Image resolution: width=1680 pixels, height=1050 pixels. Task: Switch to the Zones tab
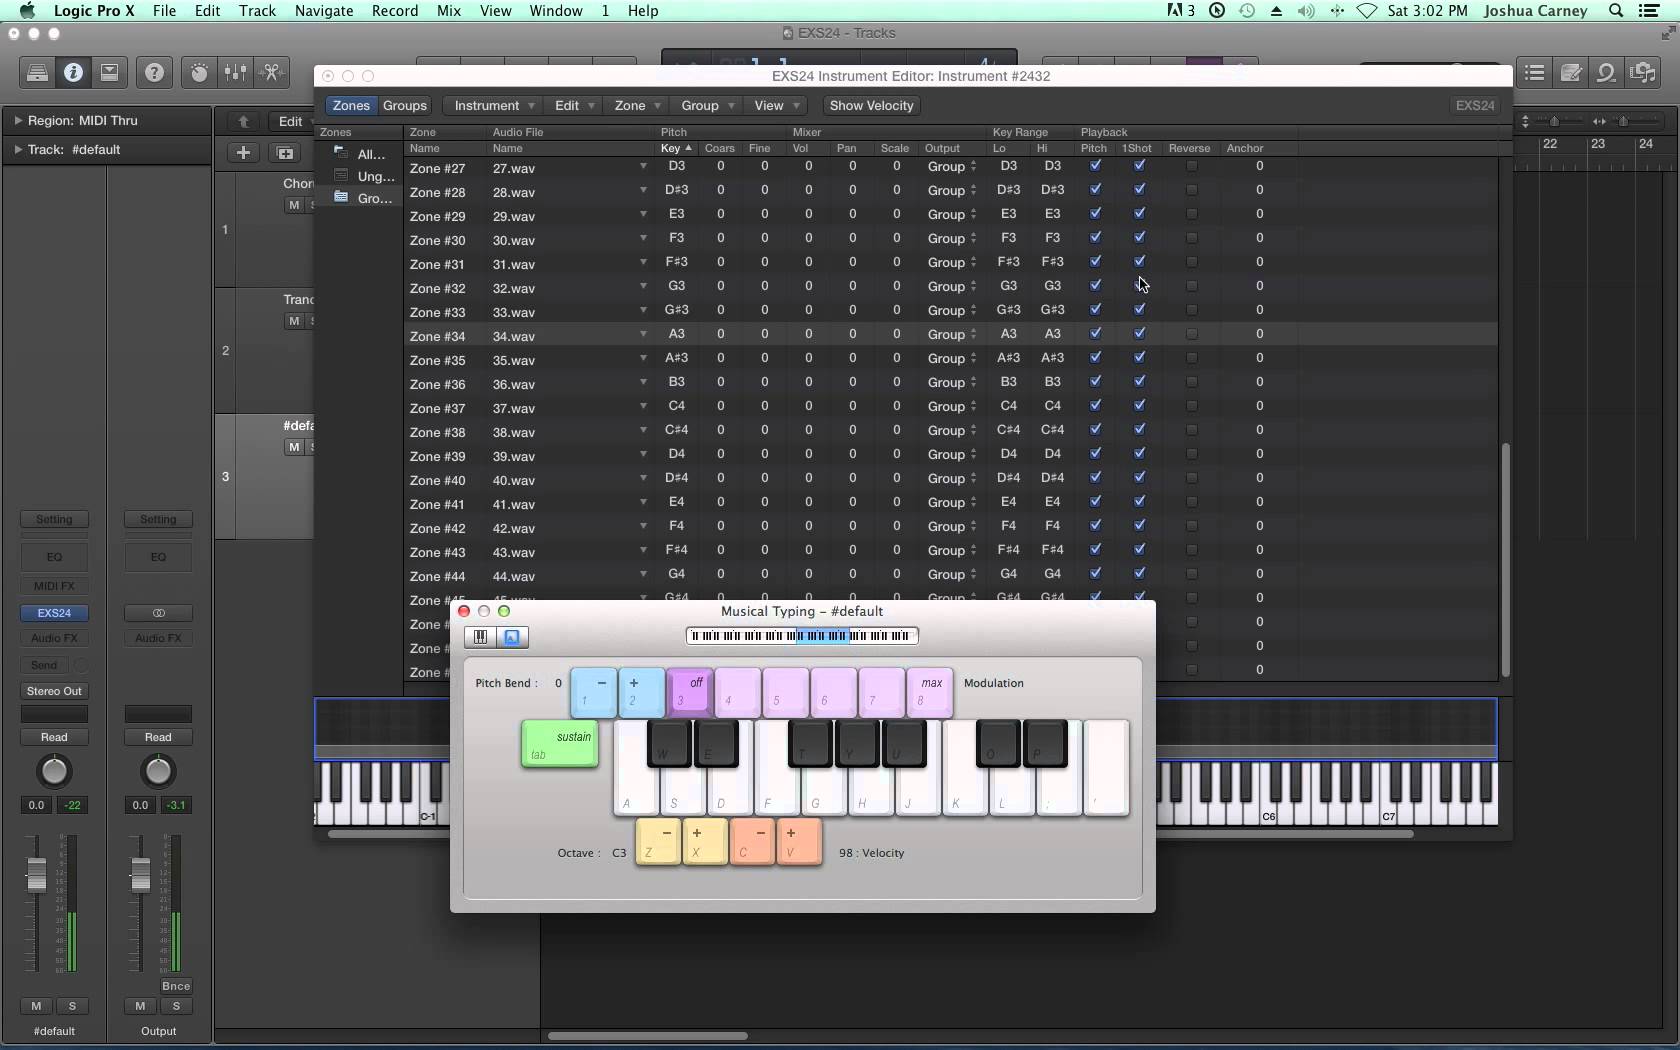pos(351,105)
